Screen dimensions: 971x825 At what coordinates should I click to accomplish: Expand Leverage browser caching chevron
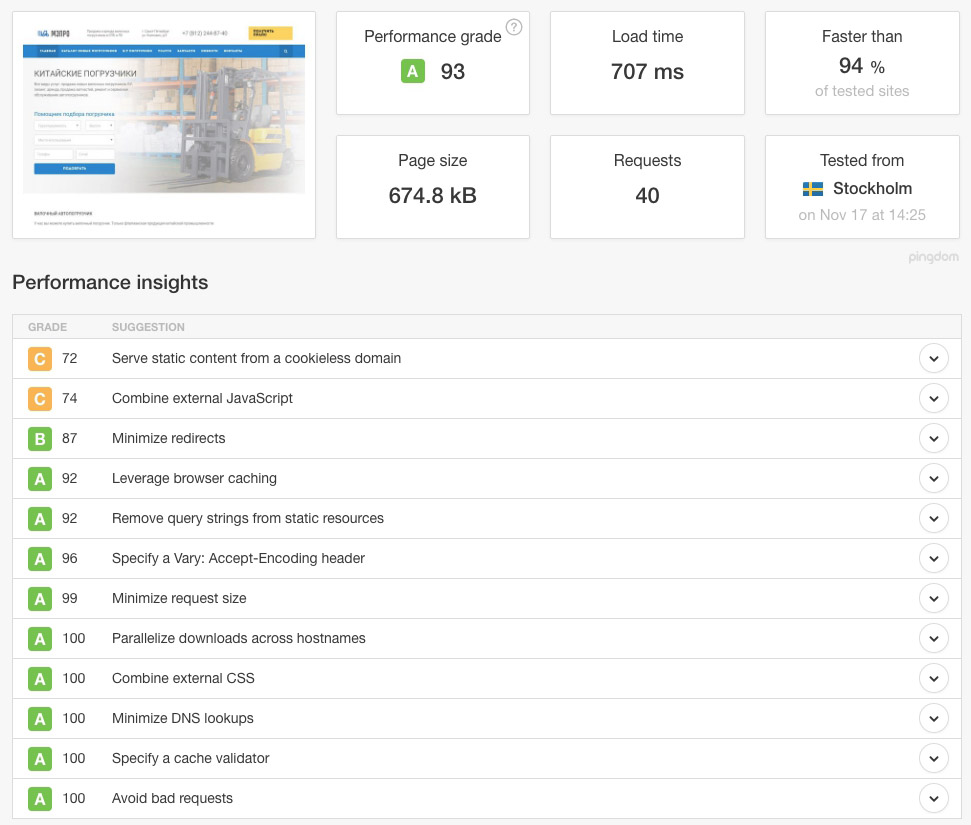pos(934,479)
